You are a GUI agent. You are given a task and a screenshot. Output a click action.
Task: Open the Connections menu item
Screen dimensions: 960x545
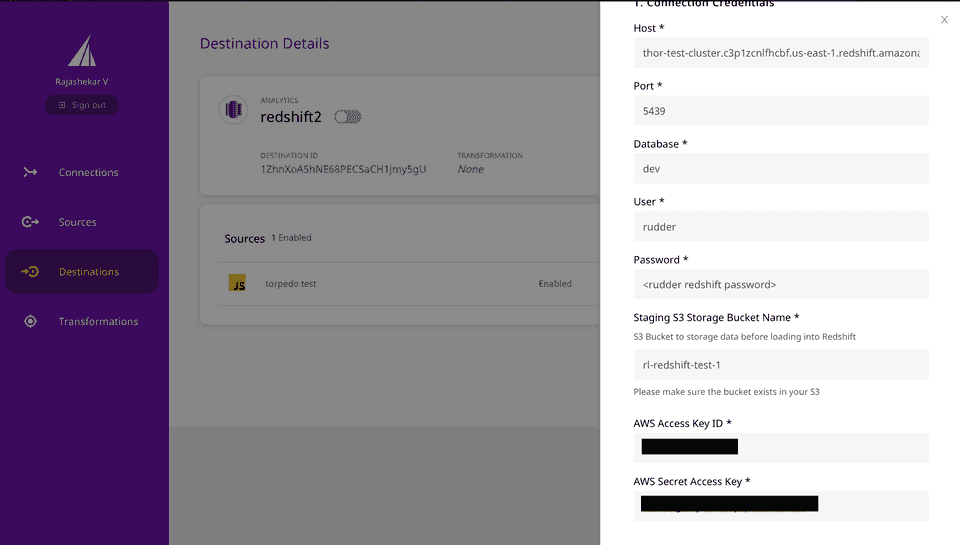(x=88, y=172)
